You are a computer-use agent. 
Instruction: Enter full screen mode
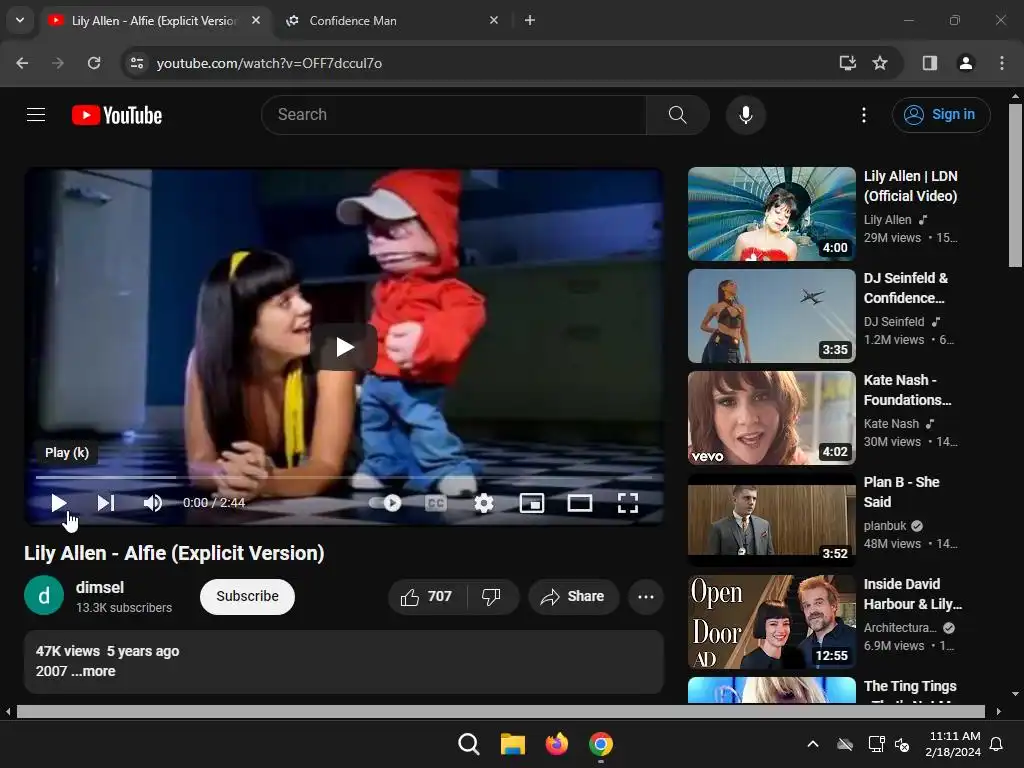coord(628,503)
